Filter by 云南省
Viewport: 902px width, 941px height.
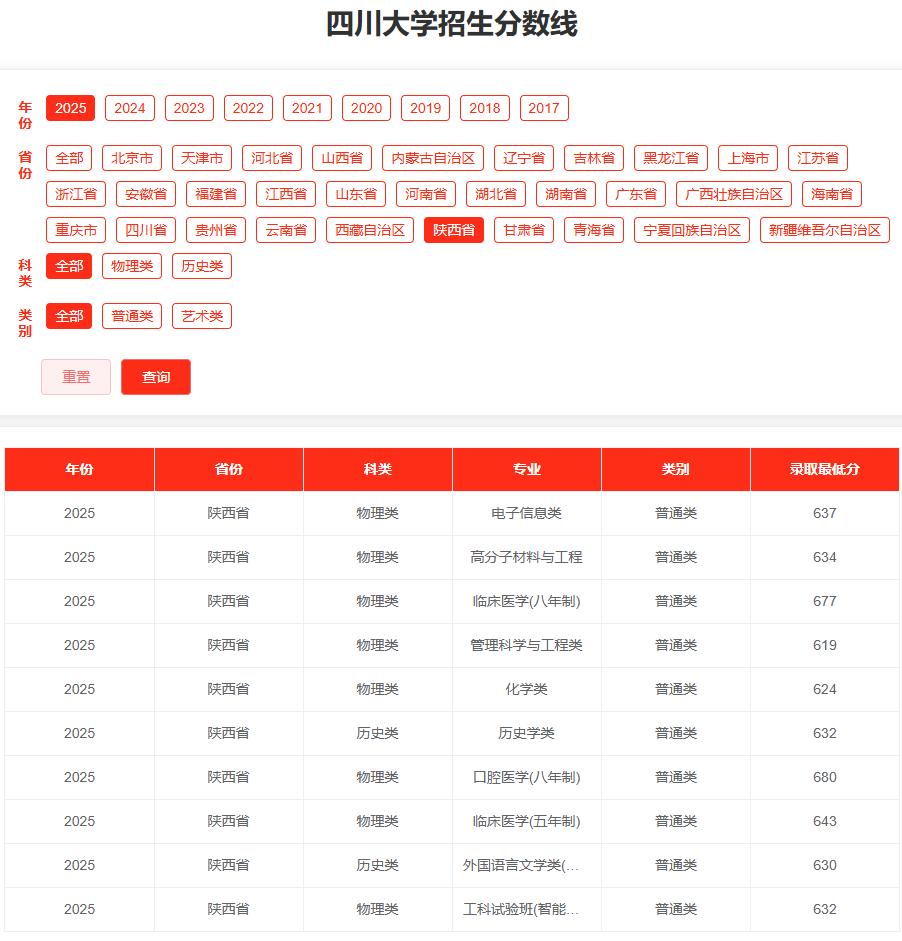pyautogui.click(x=286, y=230)
